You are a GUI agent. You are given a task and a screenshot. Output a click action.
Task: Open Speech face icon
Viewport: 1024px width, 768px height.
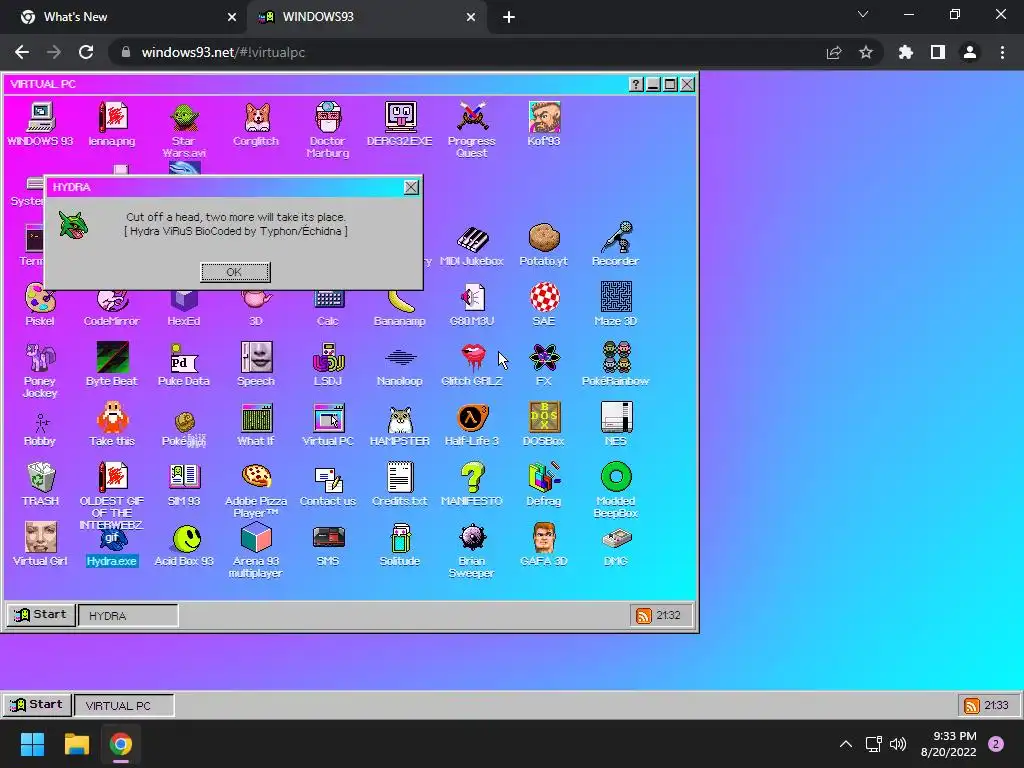(x=256, y=358)
